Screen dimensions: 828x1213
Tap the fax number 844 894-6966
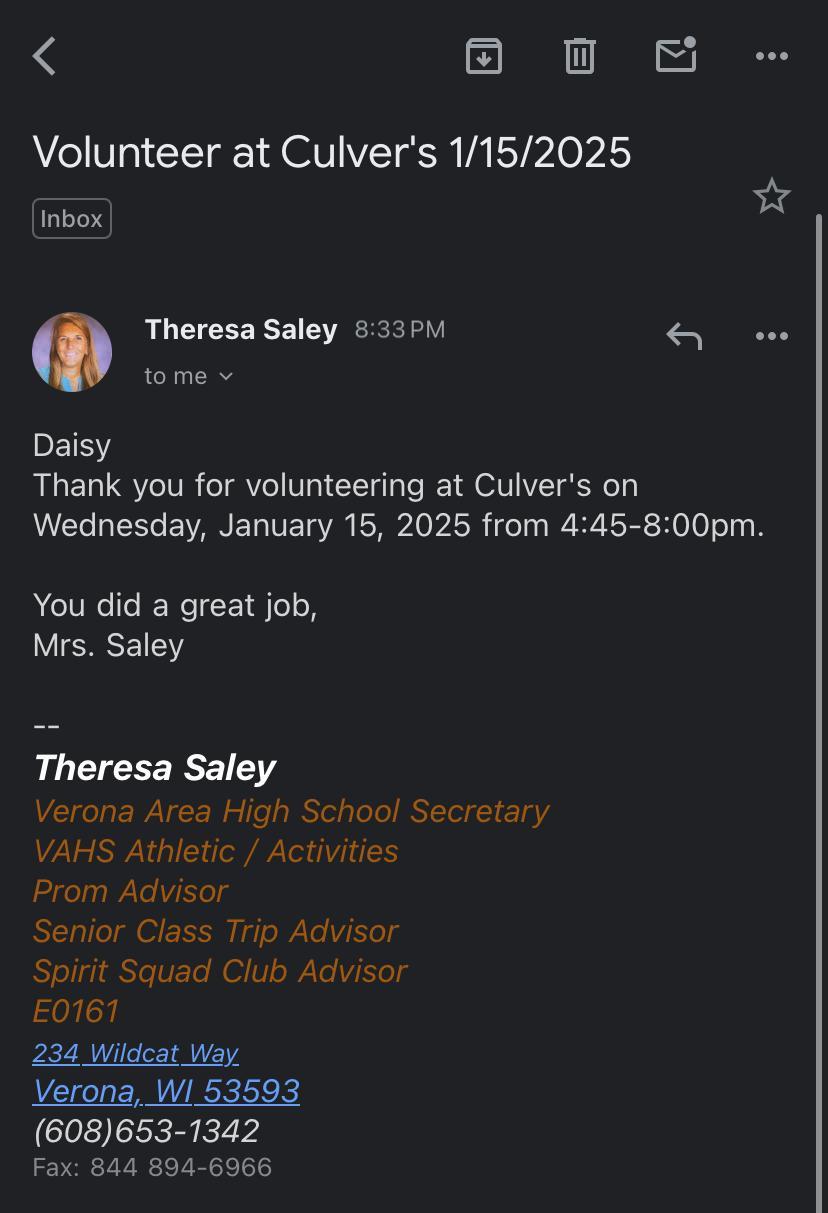click(x=180, y=1167)
